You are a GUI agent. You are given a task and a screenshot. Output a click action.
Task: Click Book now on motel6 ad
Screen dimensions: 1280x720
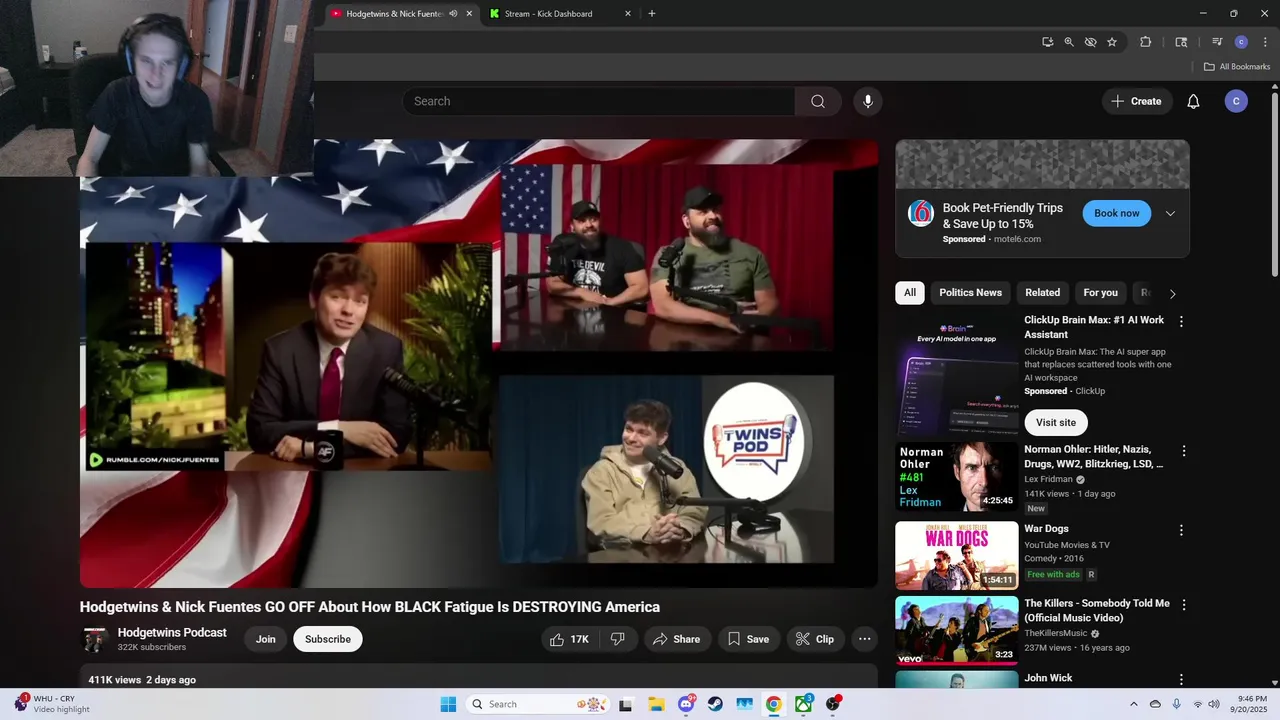1117,213
